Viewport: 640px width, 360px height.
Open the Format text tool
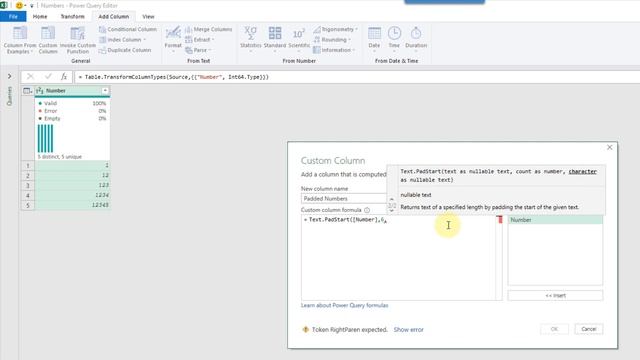[x=173, y=38]
